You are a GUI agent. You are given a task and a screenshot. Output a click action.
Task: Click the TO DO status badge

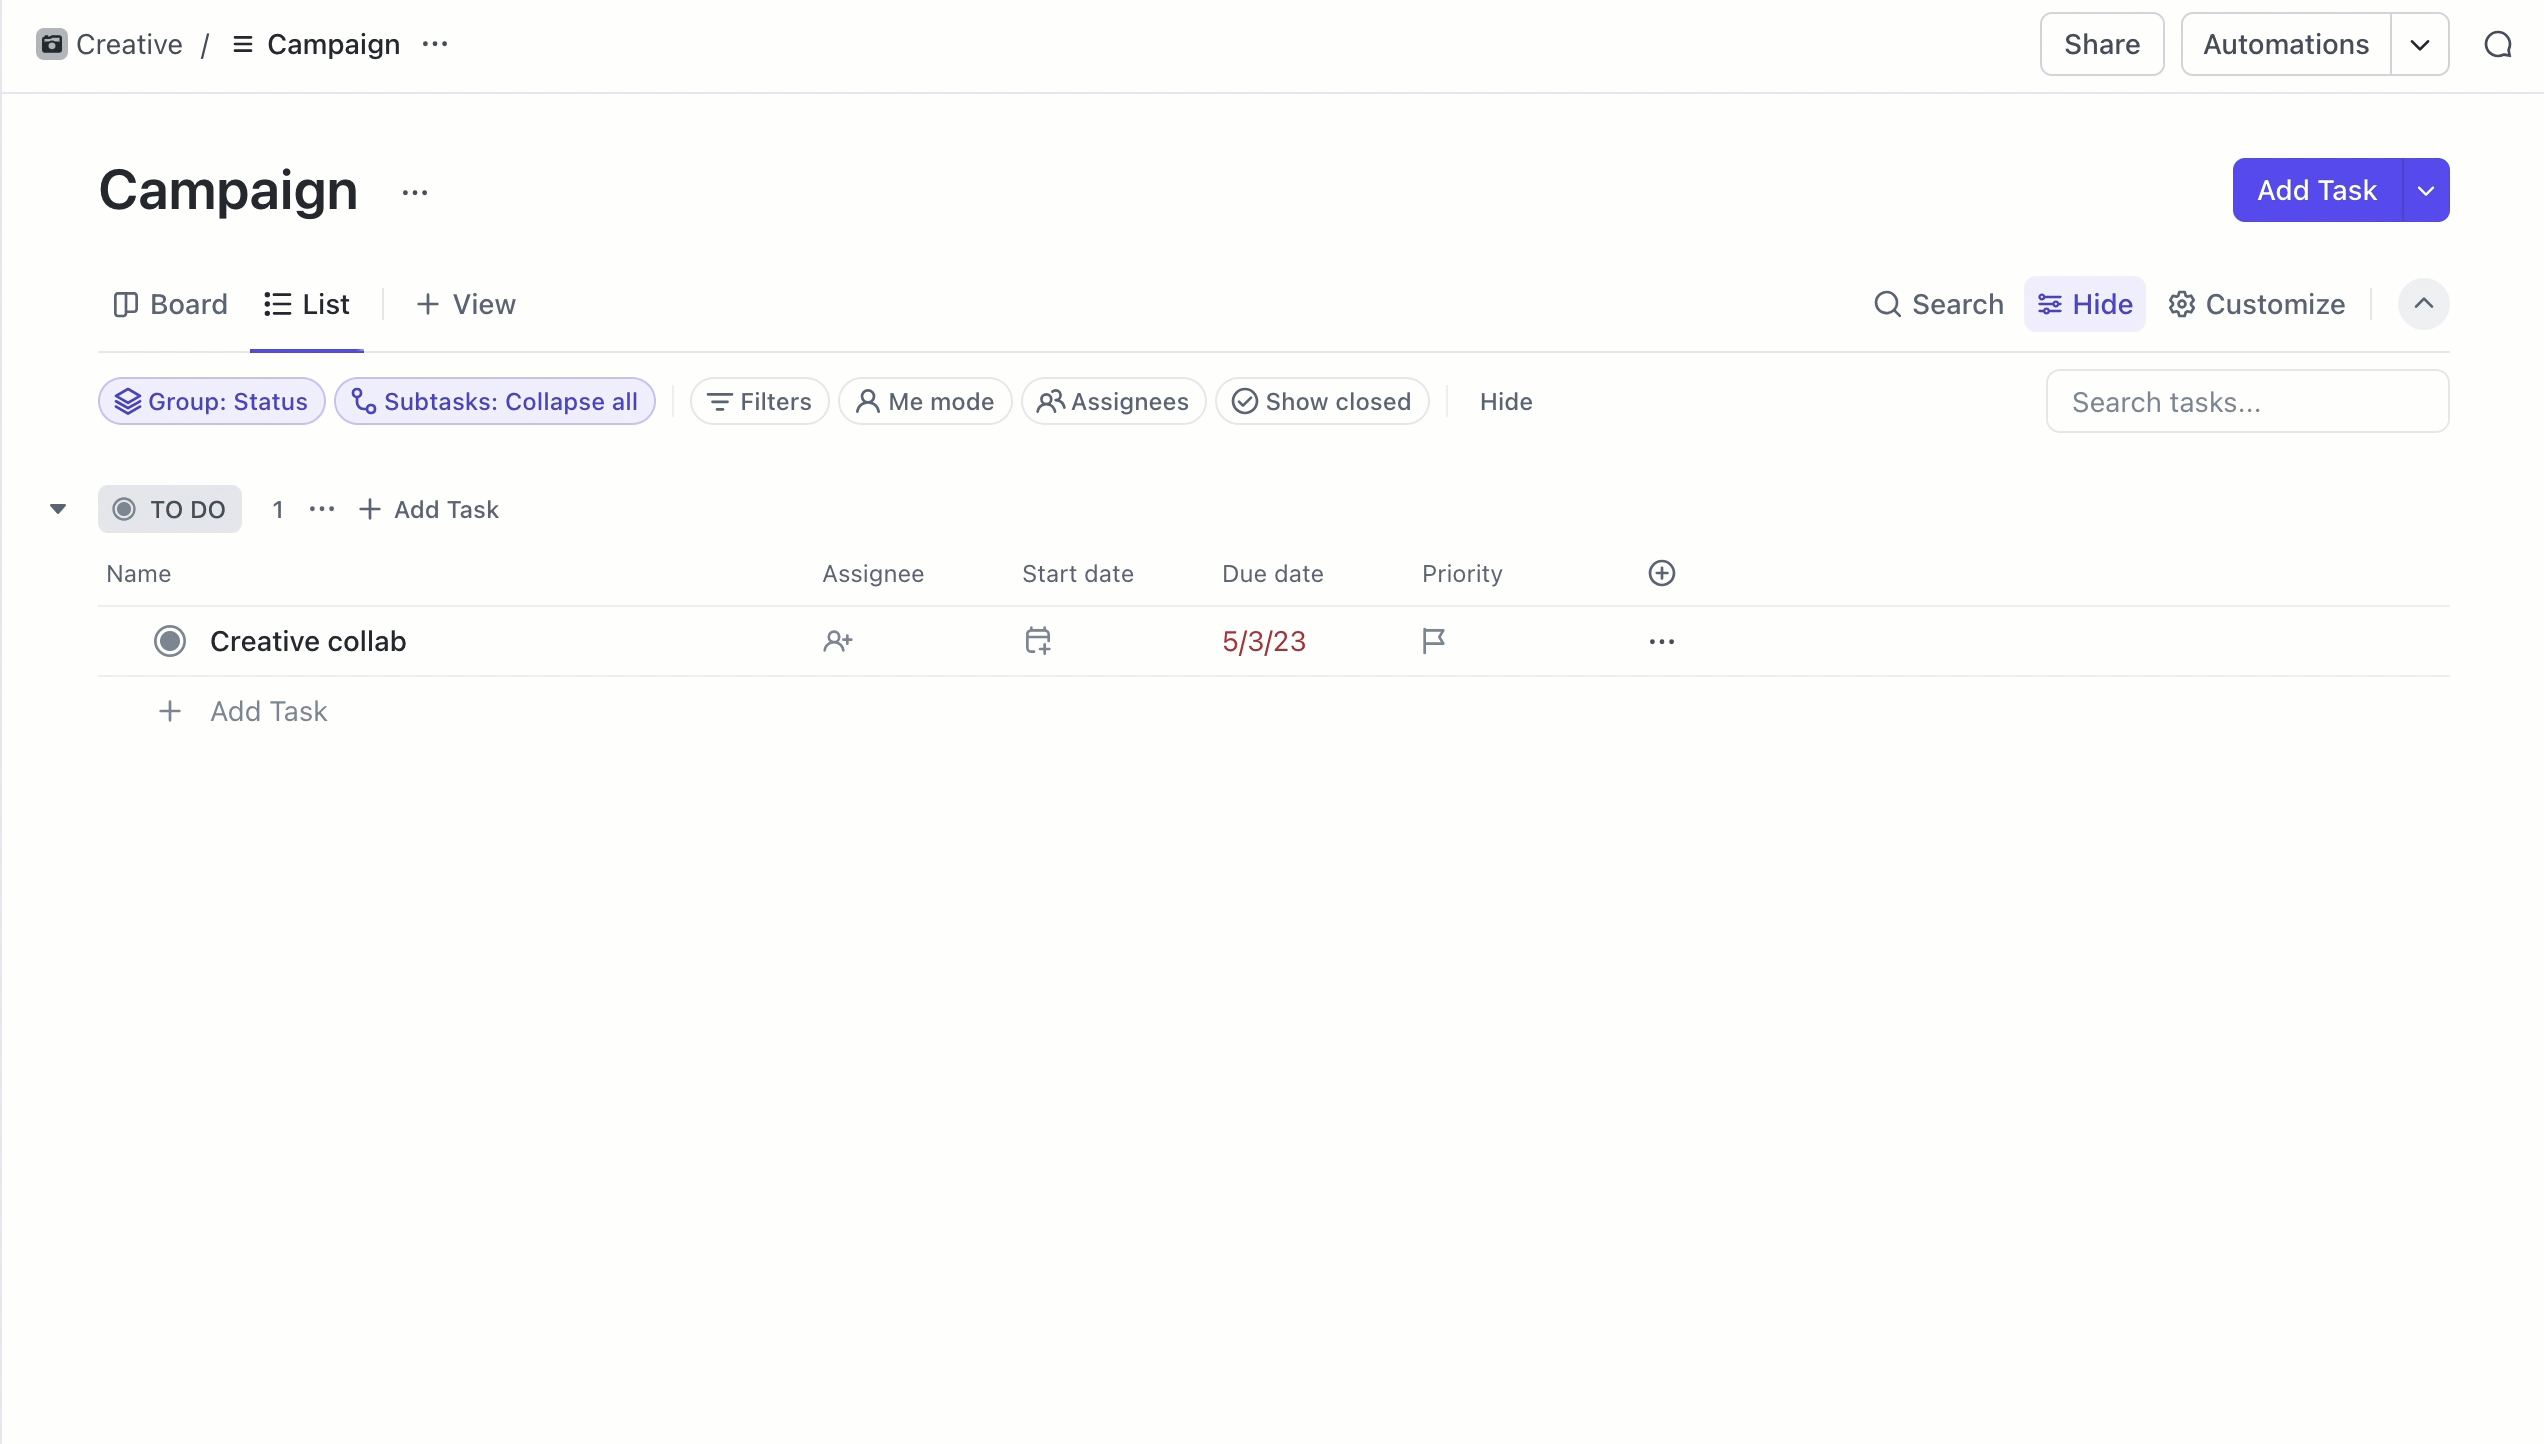click(170, 509)
